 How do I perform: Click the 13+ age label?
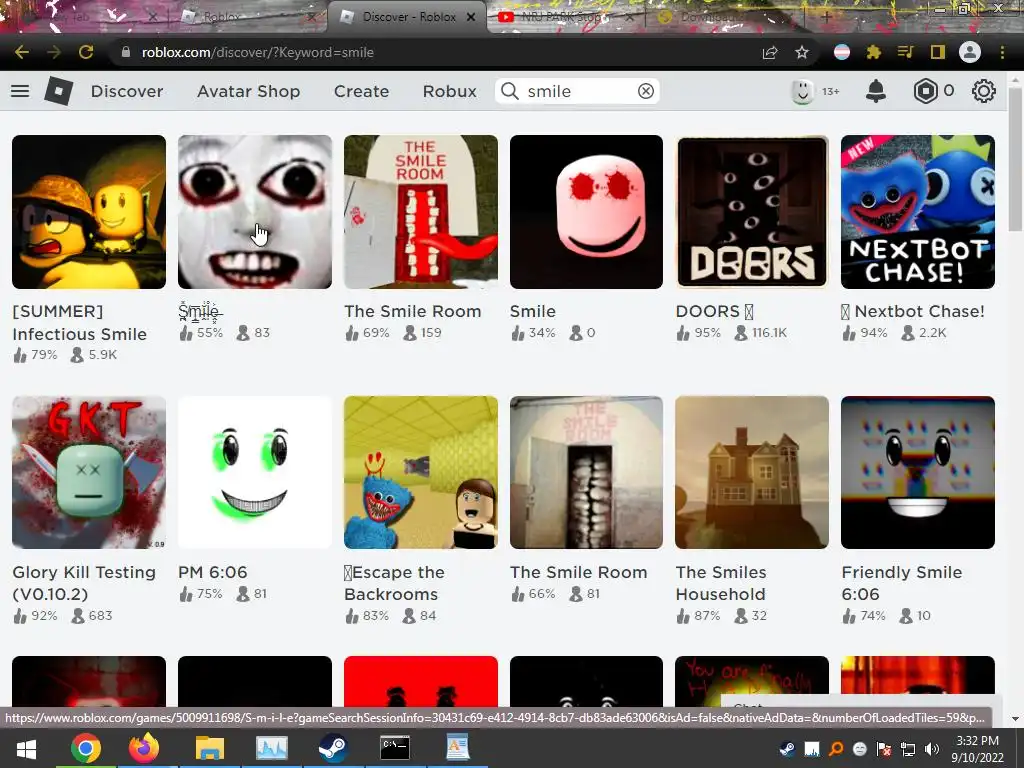831,91
